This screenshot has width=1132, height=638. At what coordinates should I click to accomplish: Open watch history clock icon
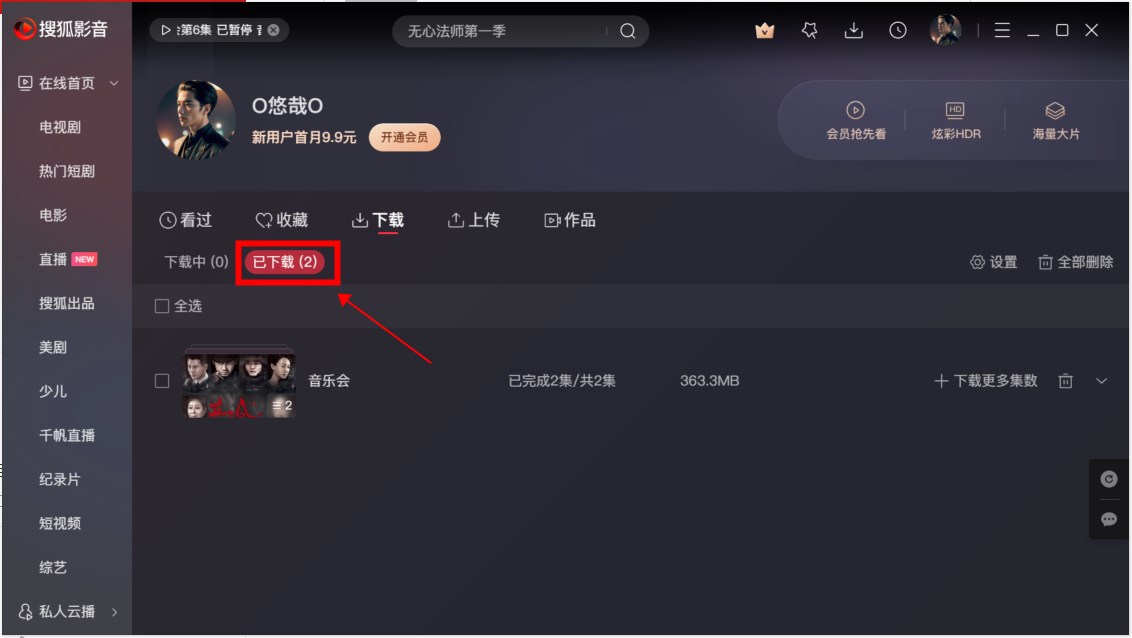click(x=897, y=30)
